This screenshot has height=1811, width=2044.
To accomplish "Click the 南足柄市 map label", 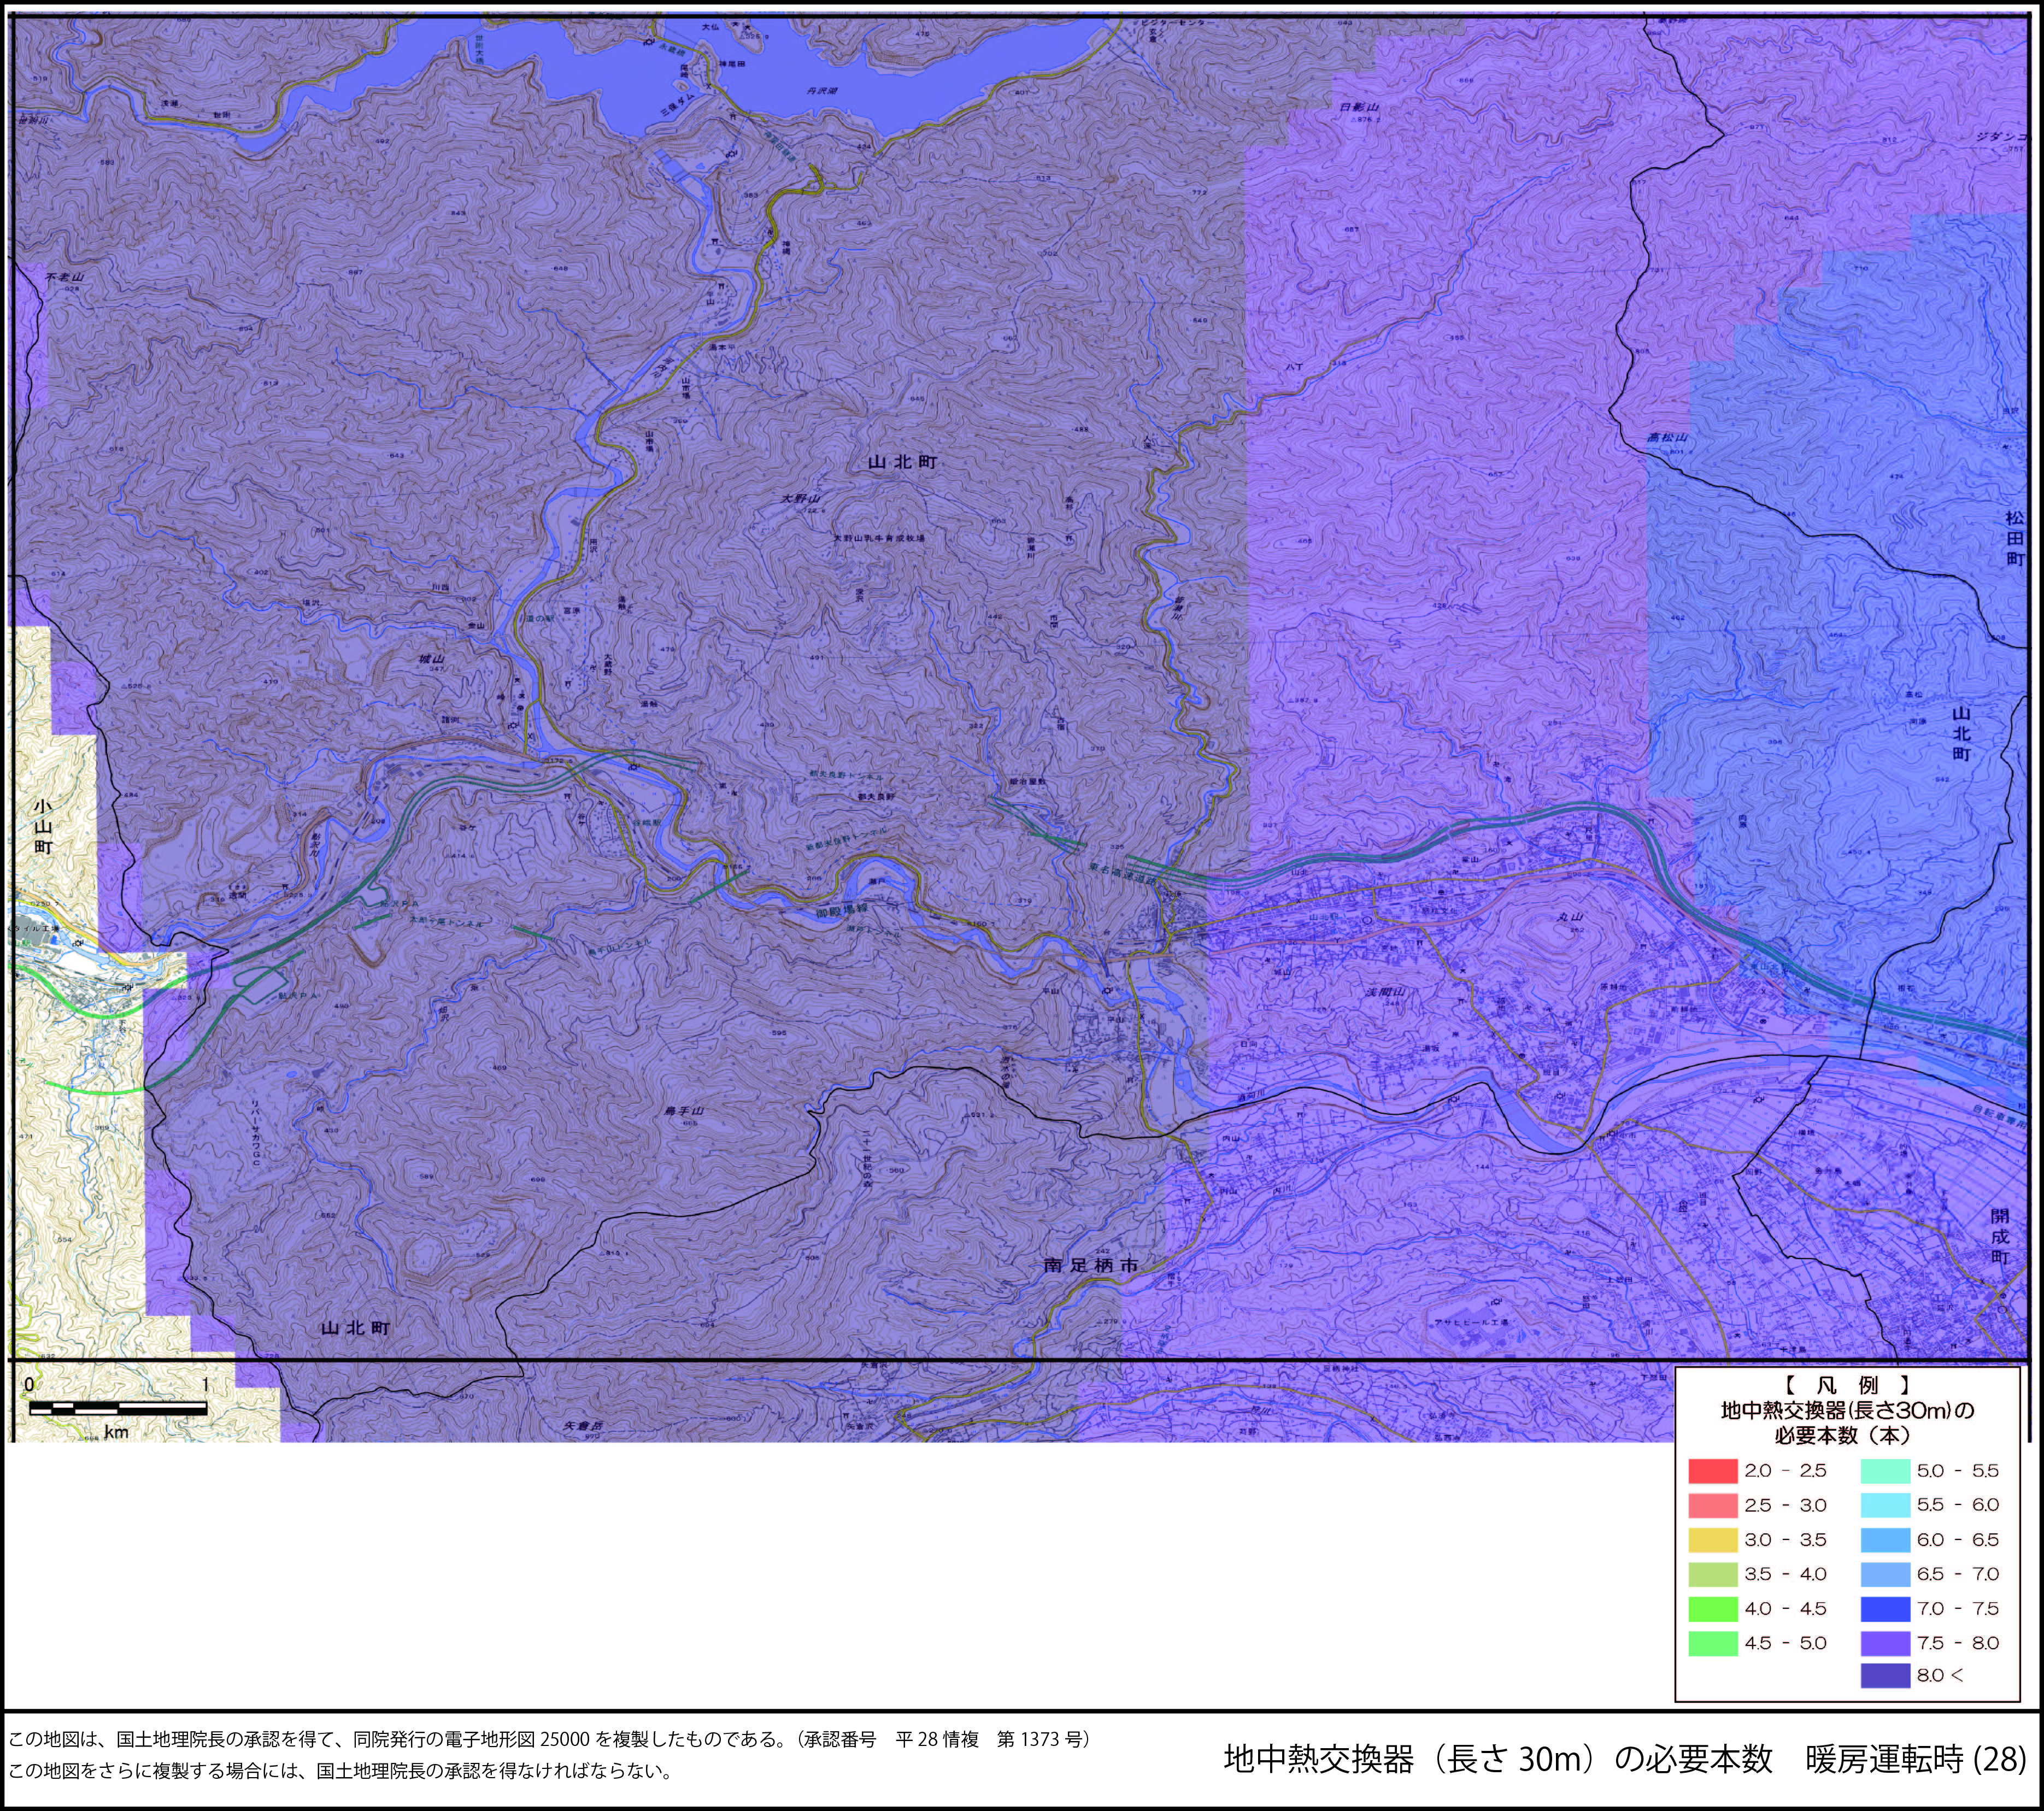I will [x=1091, y=1264].
